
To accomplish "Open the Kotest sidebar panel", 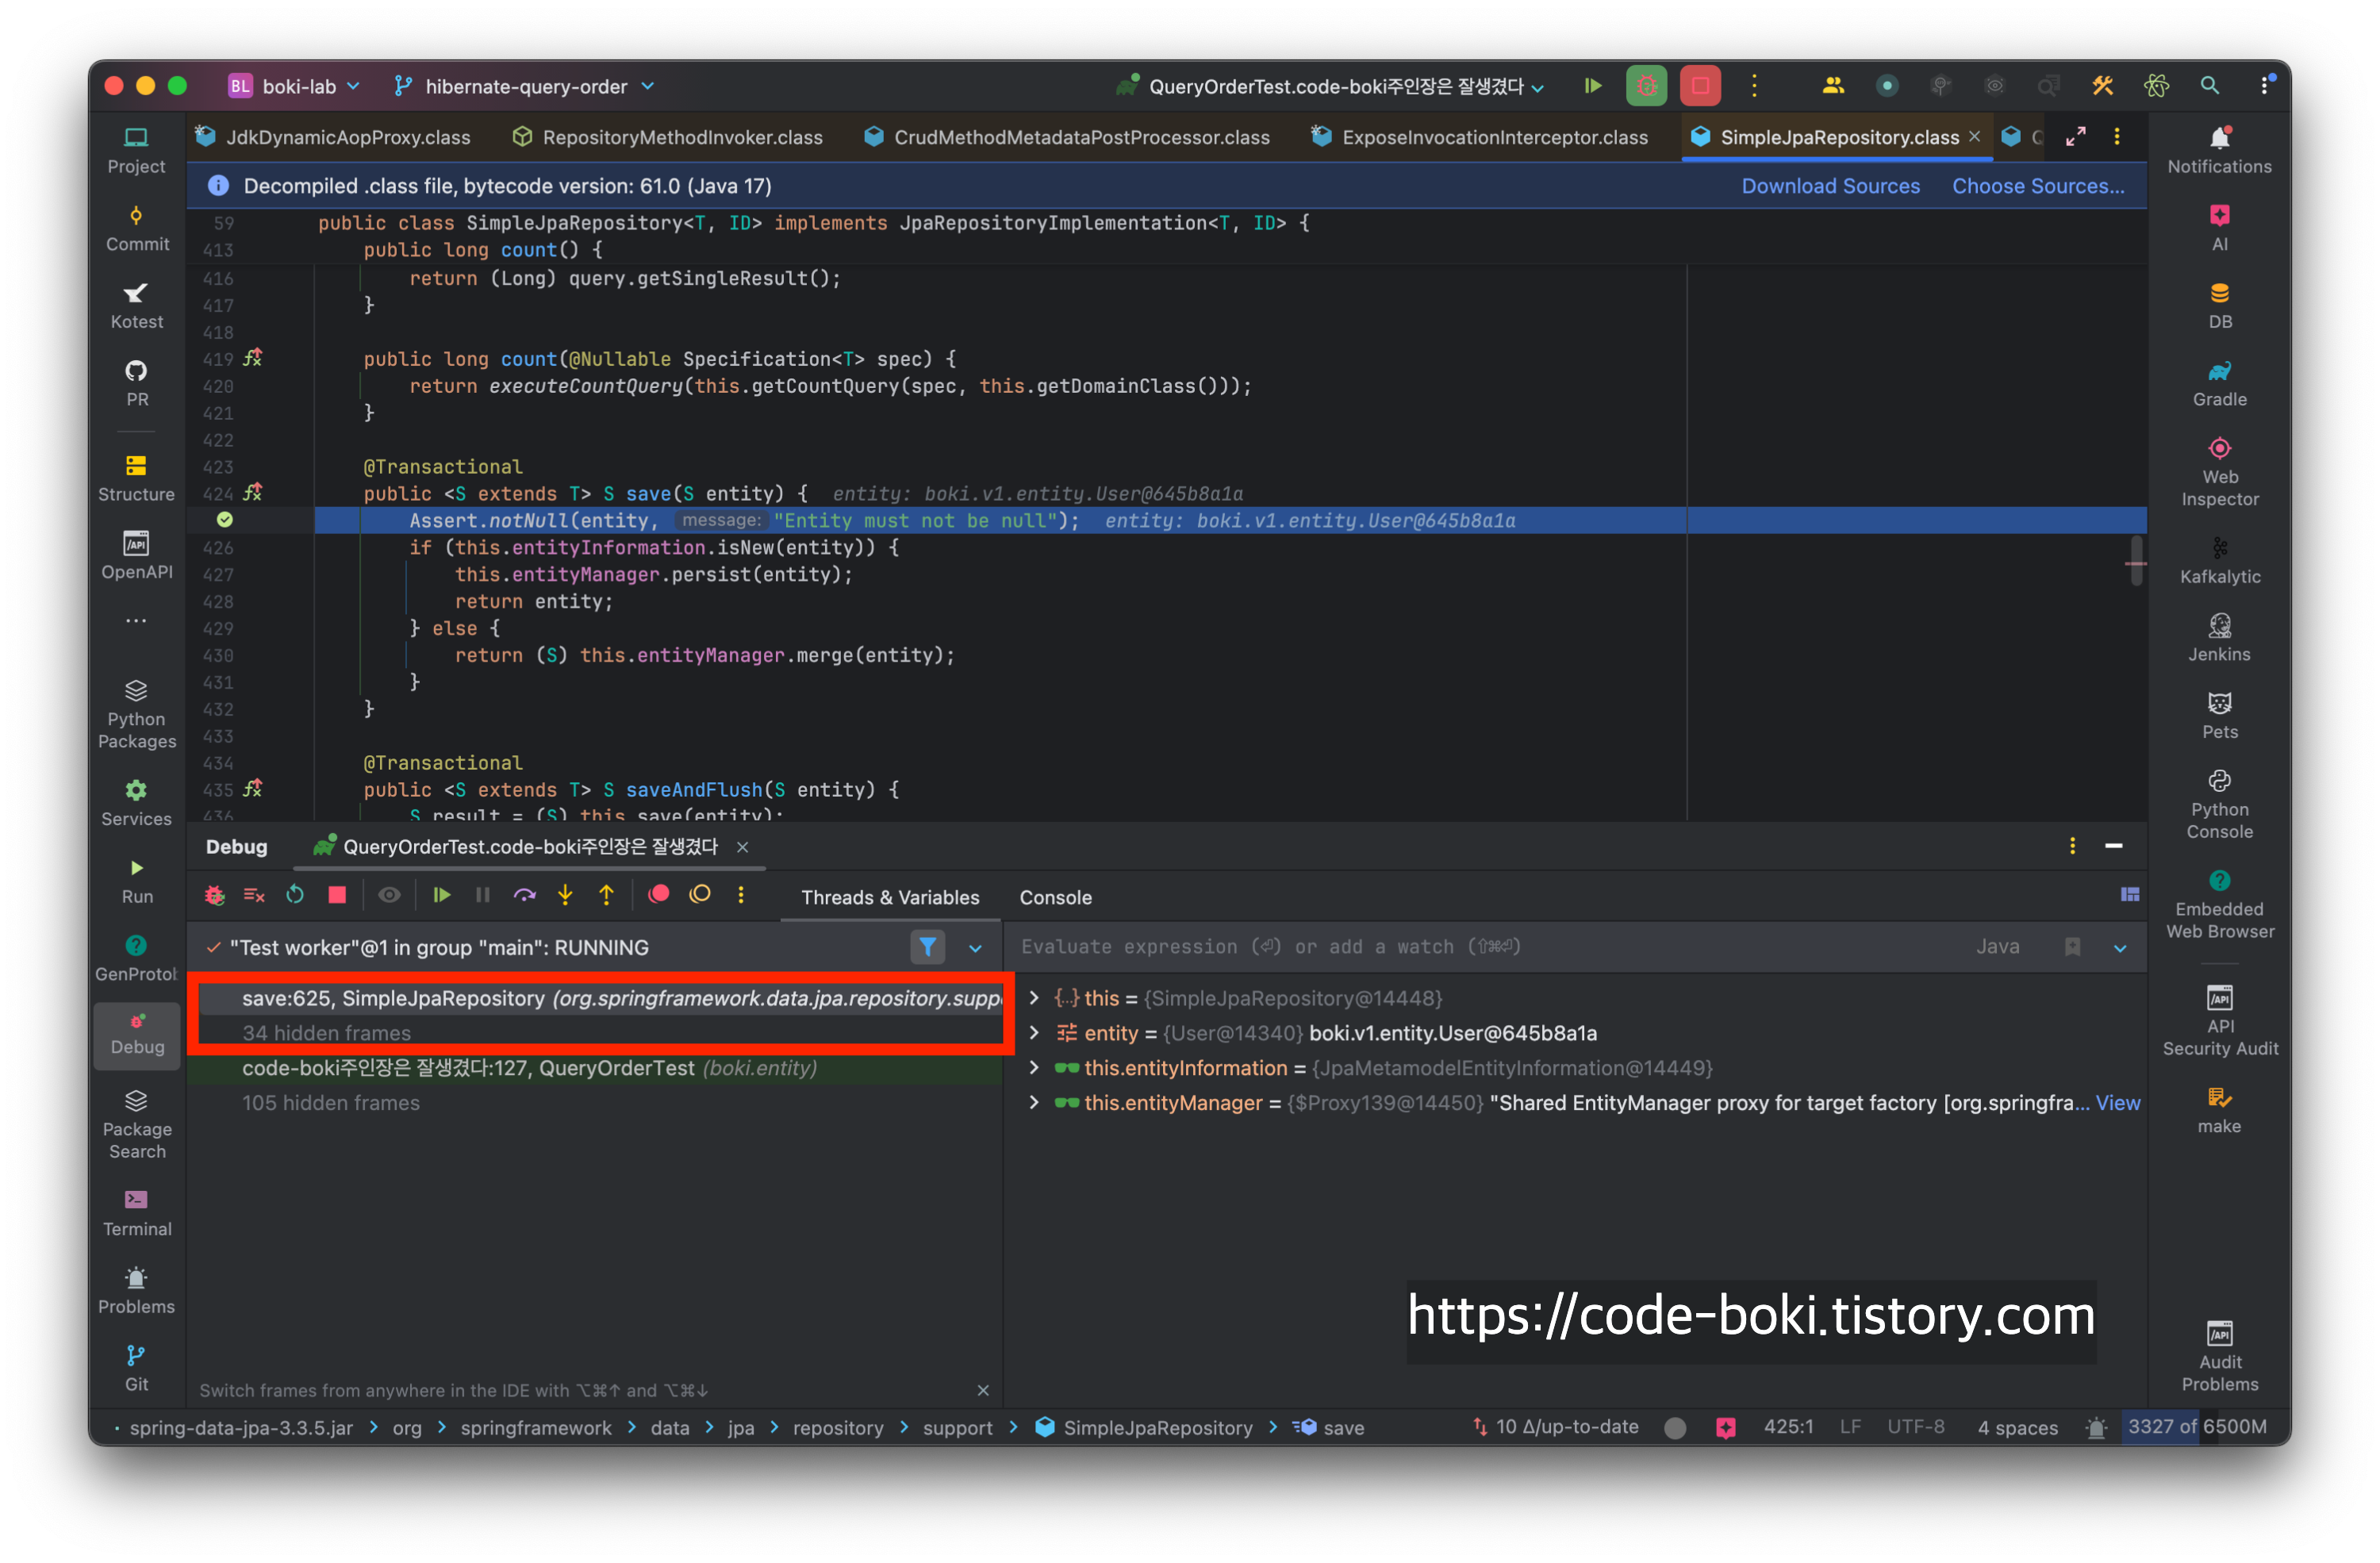I will (137, 305).
